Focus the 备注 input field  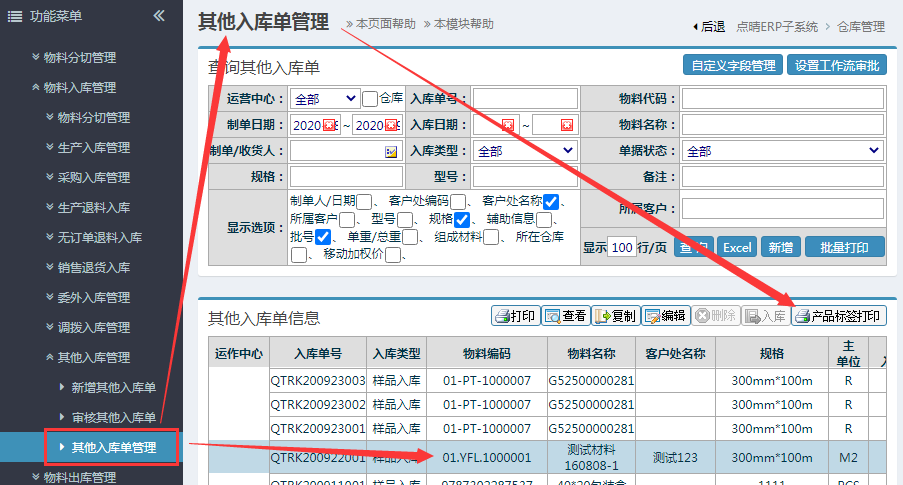click(783, 177)
